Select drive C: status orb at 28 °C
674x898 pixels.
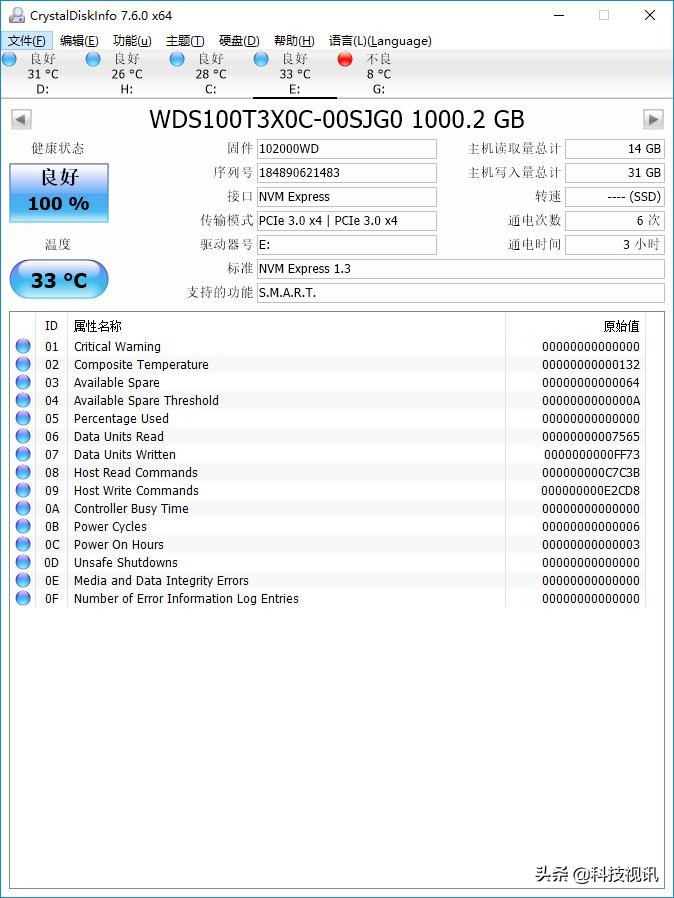click(177, 59)
